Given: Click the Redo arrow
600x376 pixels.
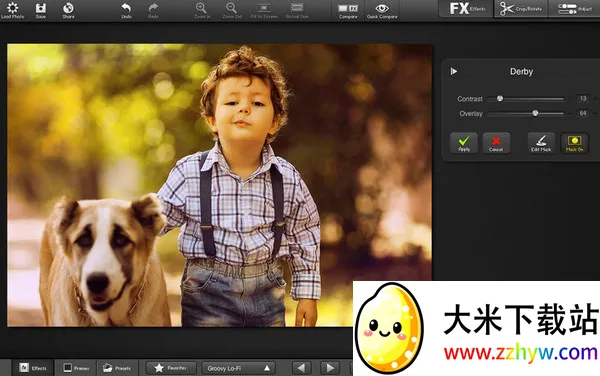Looking at the screenshot, I should point(153,10).
